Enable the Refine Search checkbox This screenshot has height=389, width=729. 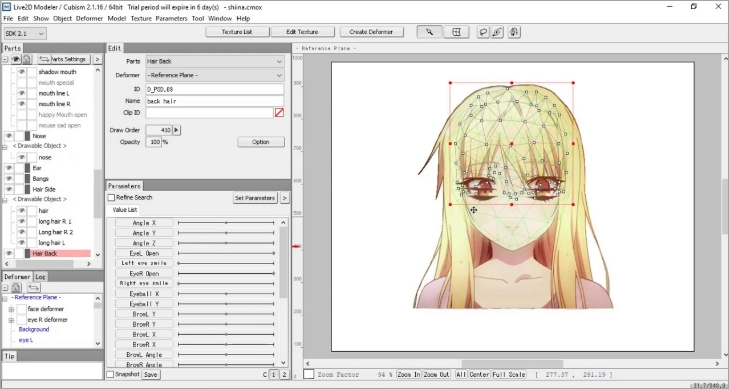(111, 198)
